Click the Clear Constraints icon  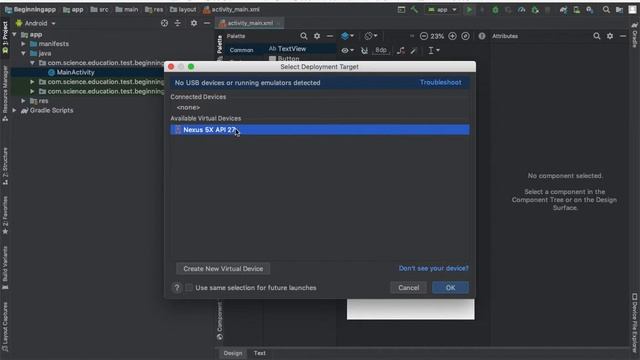coord(401,50)
